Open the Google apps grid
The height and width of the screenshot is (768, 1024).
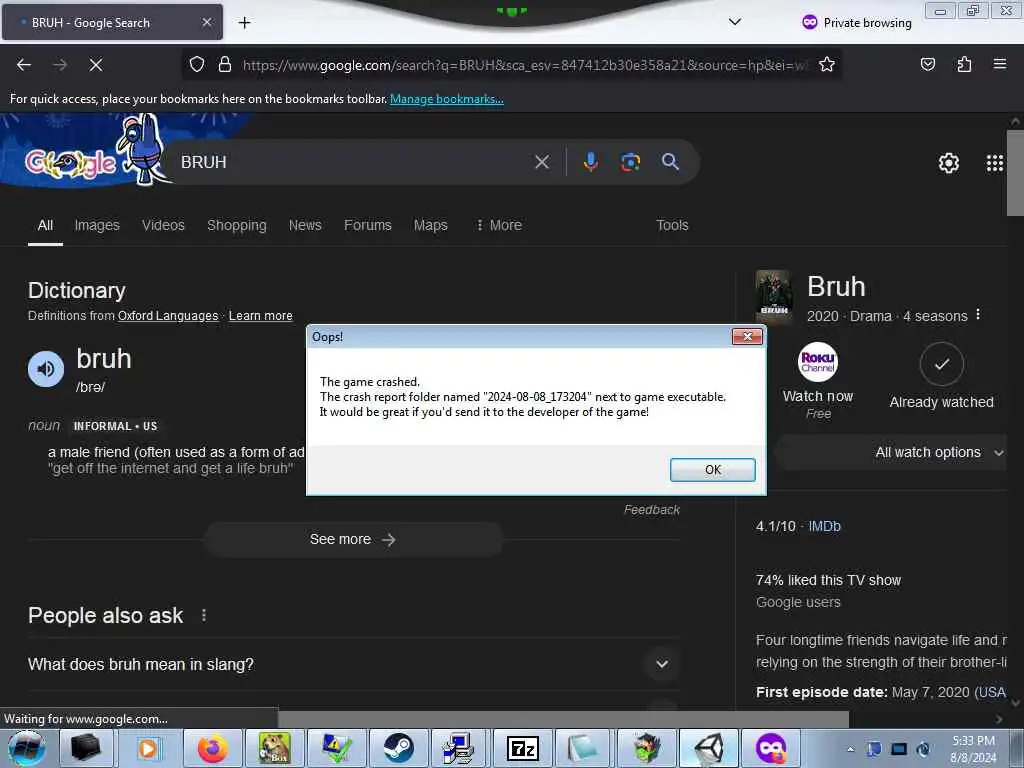(x=995, y=163)
